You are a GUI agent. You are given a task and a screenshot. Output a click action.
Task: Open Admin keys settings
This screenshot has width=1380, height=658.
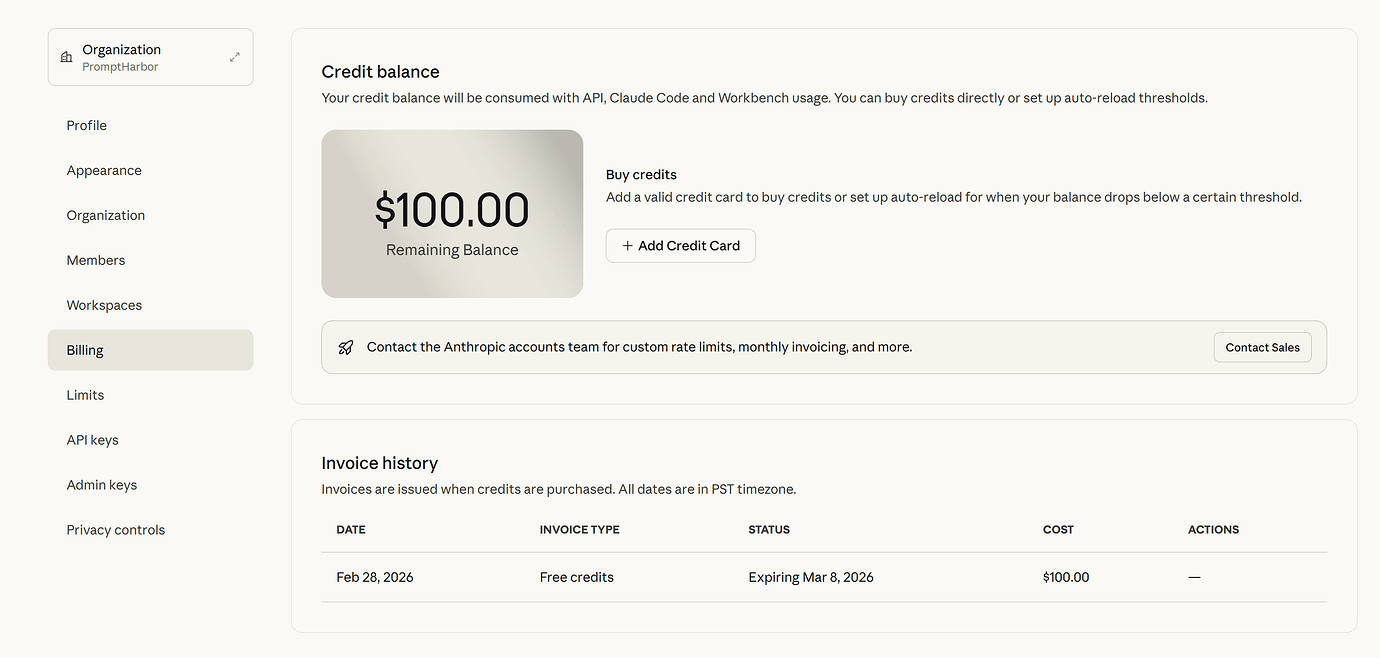click(x=102, y=485)
